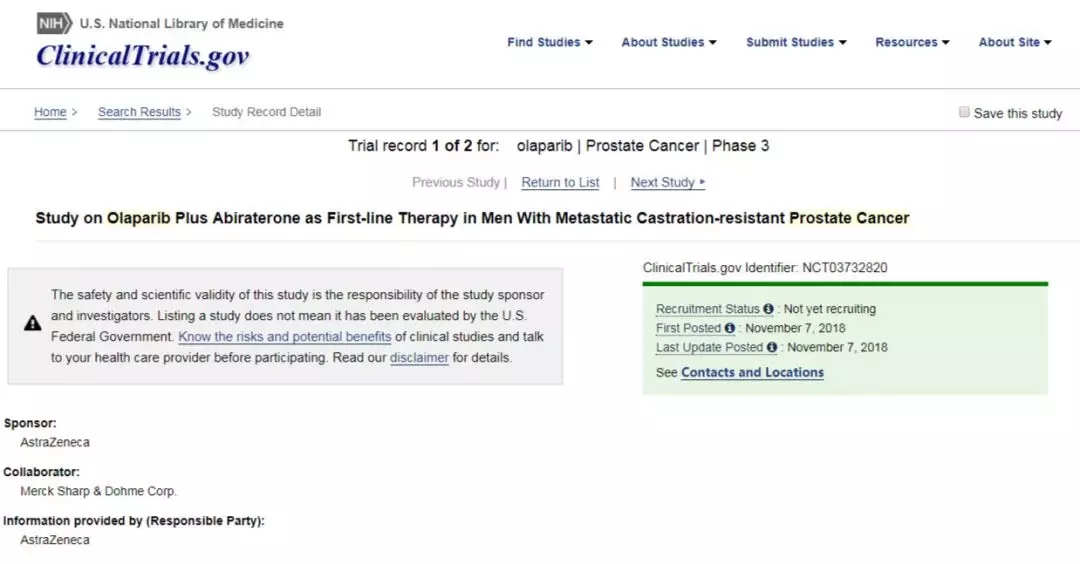
Task: Expand the Find Studies menu
Action: (x=549, y=42)
